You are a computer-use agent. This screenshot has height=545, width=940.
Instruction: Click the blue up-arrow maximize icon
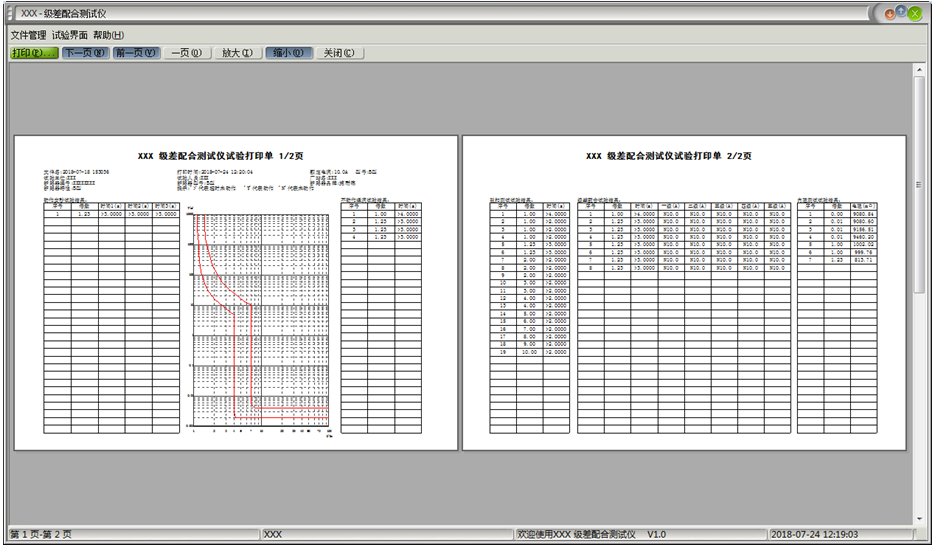[901, 12]
